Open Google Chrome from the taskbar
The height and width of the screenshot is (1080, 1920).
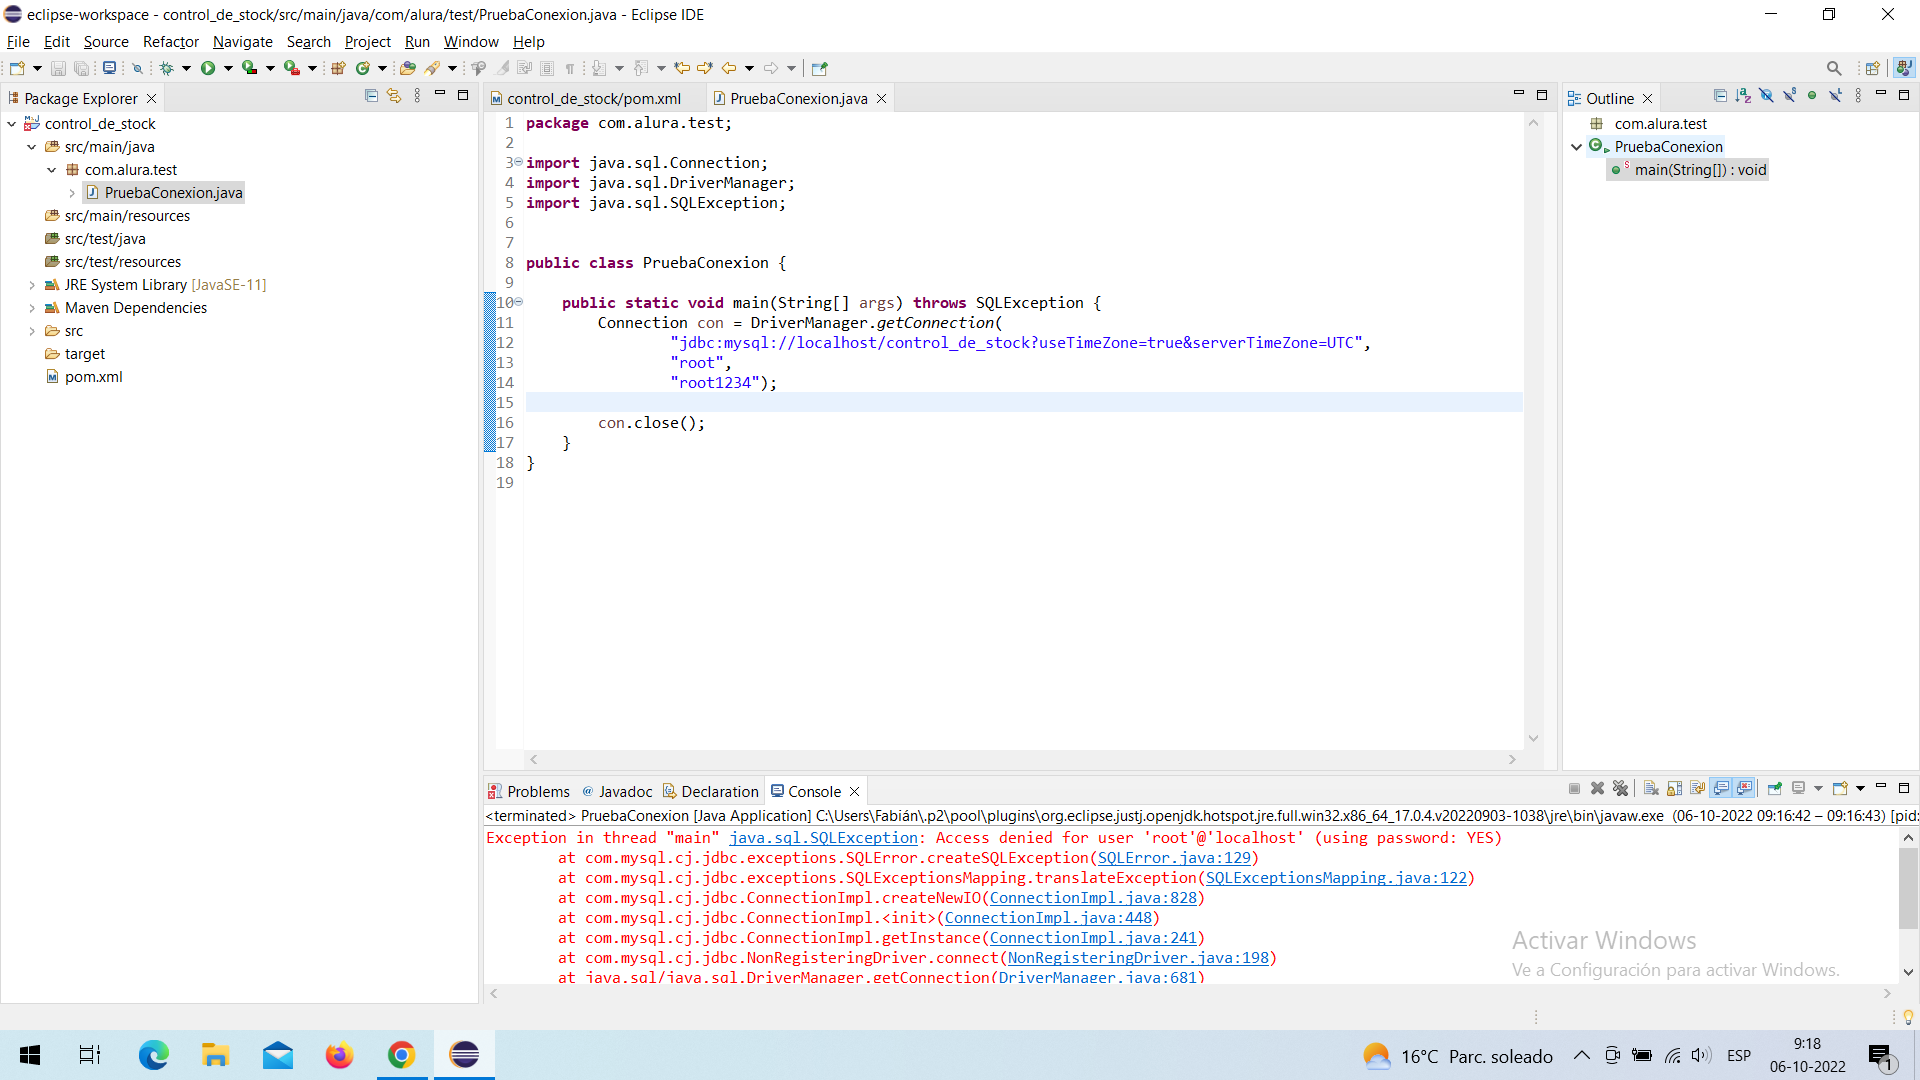pyautogui.click(x=402, y=1055)
